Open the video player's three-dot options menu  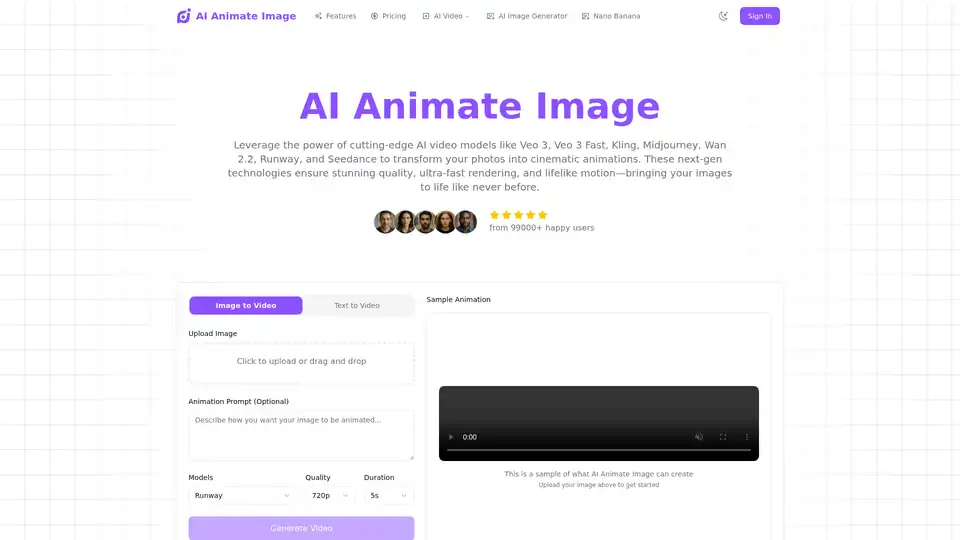point(747,437)
